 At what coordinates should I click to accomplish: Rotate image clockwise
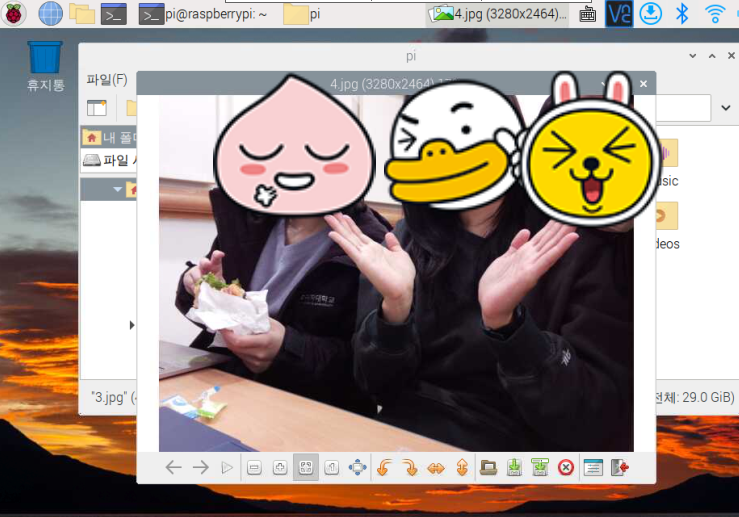[410, 468]
